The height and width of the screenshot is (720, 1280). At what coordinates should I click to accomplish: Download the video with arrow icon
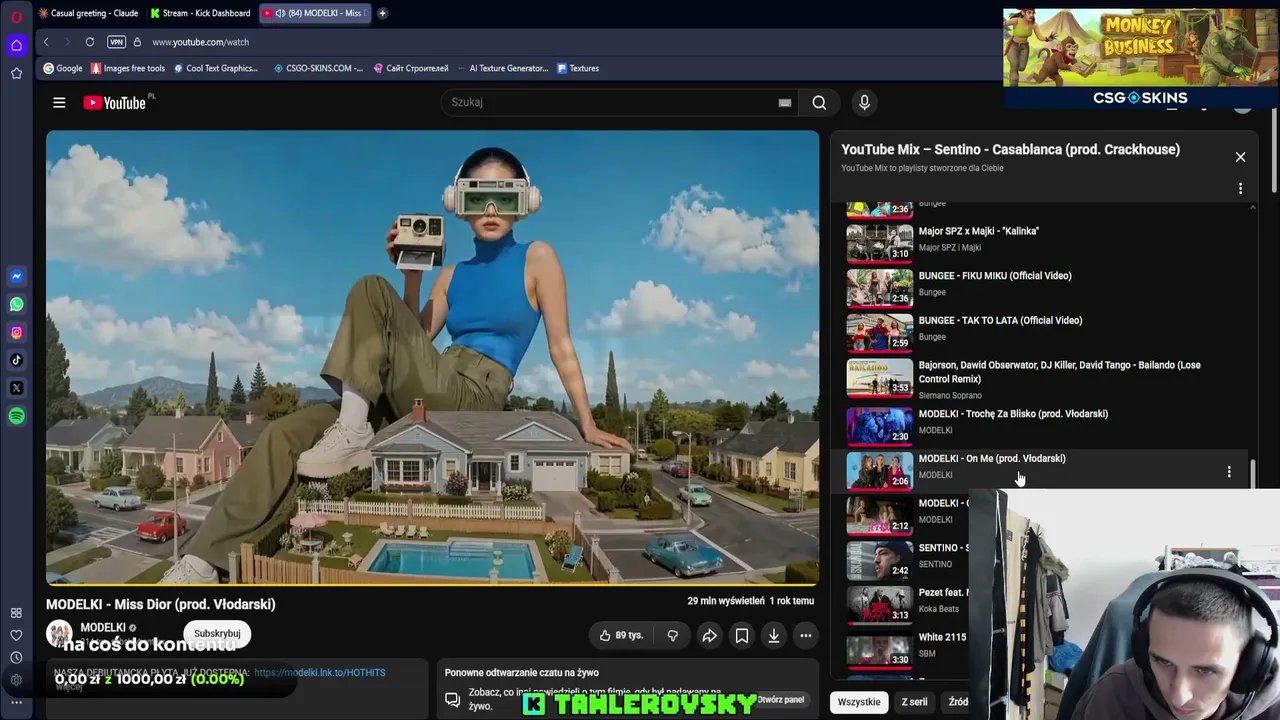pos(774,635)
